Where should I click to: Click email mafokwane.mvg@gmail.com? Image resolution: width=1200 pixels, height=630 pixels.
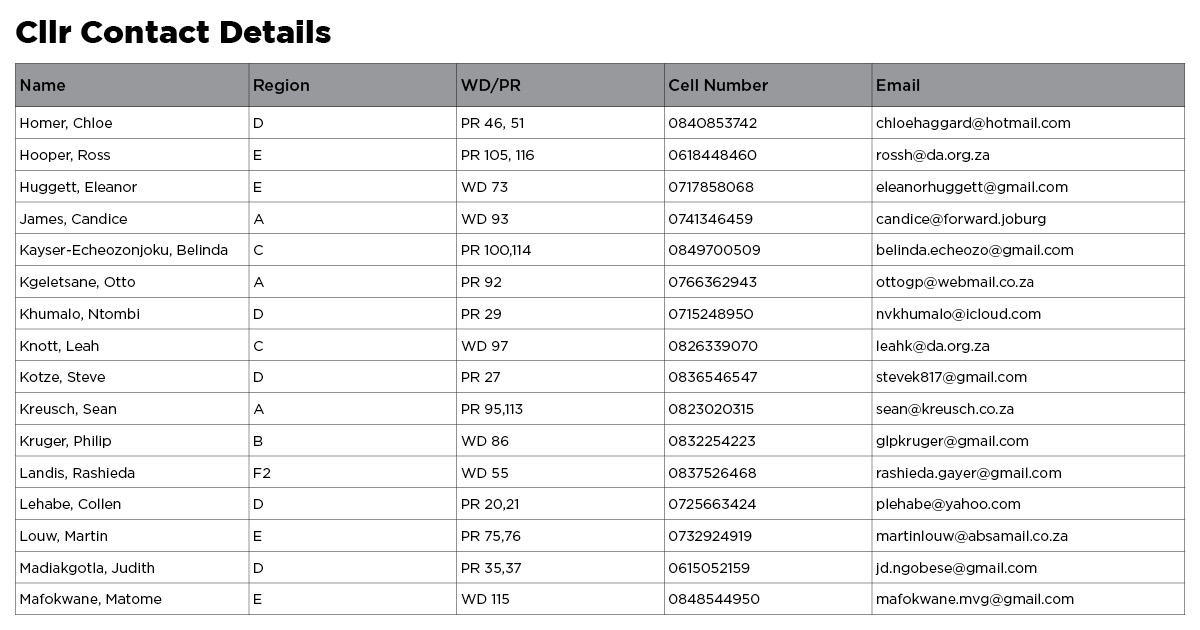coord(974,599)
